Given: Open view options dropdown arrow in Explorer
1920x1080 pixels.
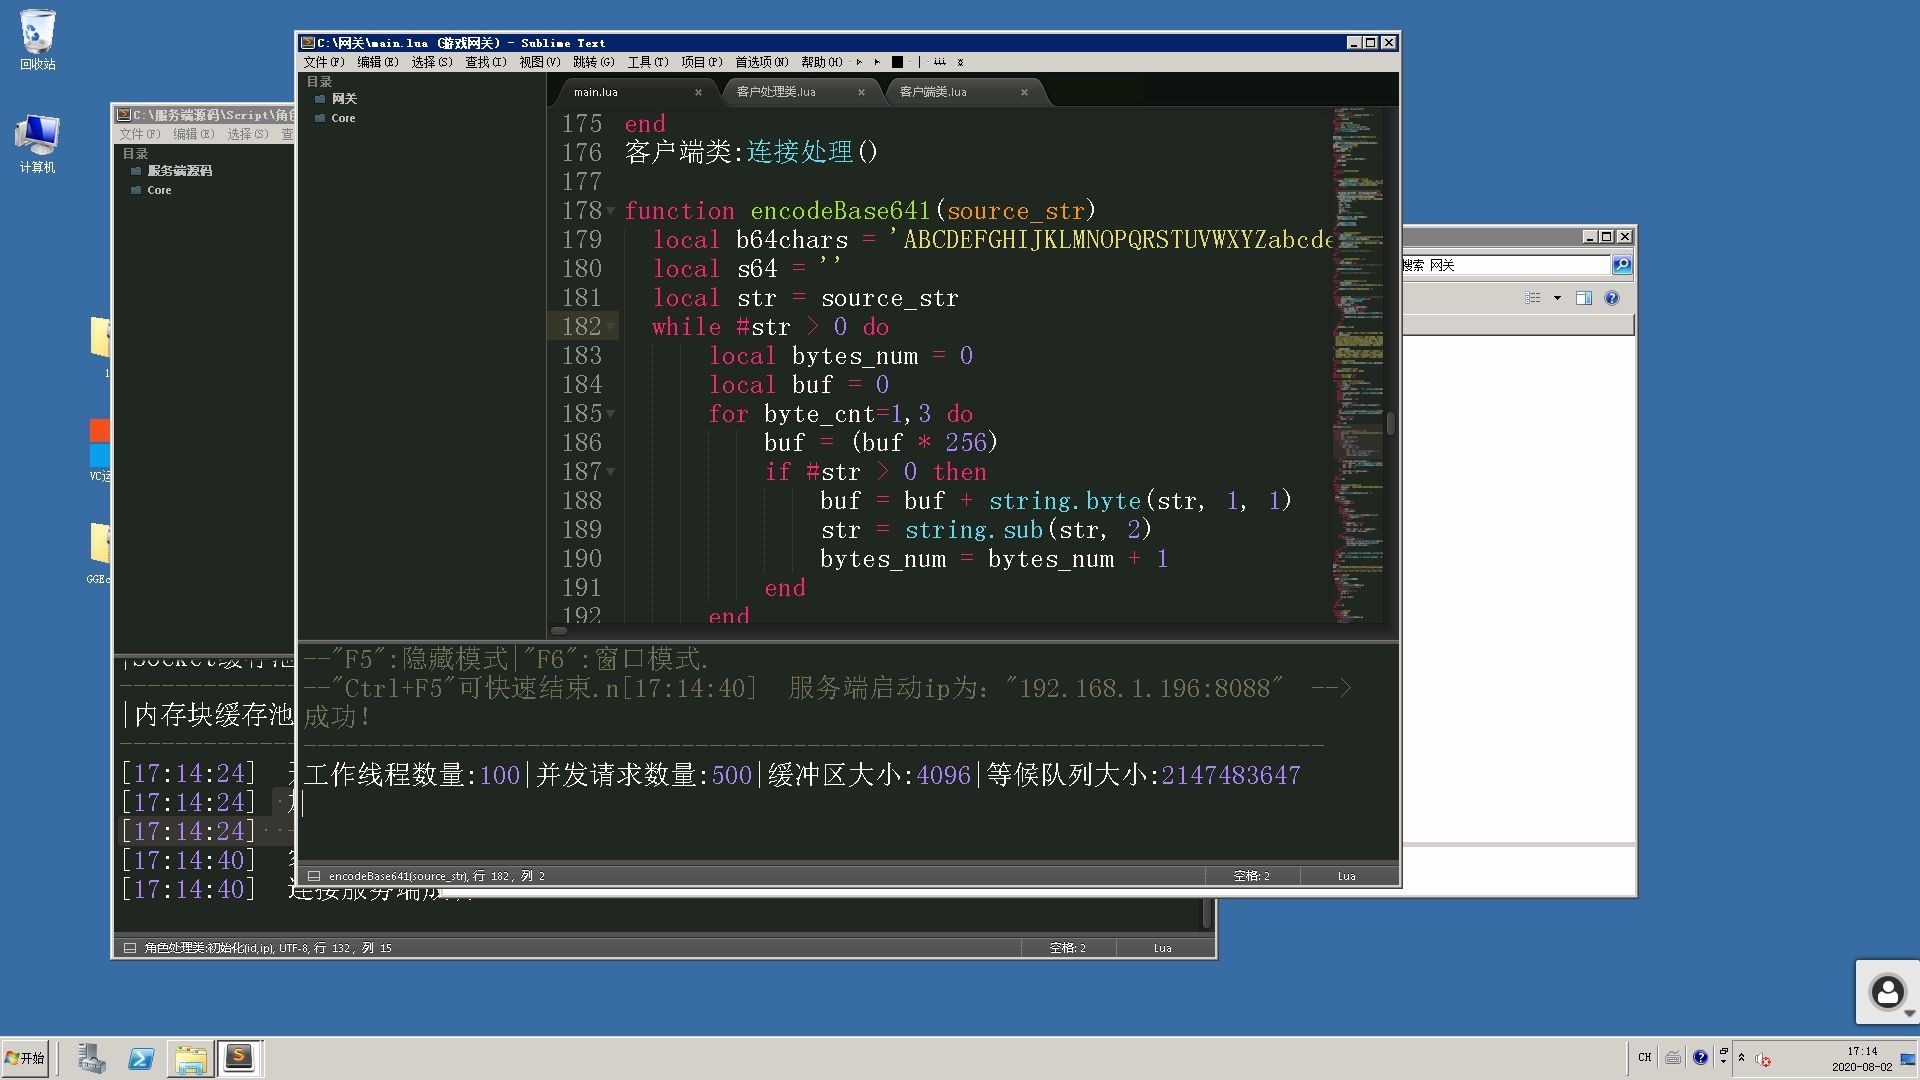Looking at the screenshot, I should (1557, 298).
